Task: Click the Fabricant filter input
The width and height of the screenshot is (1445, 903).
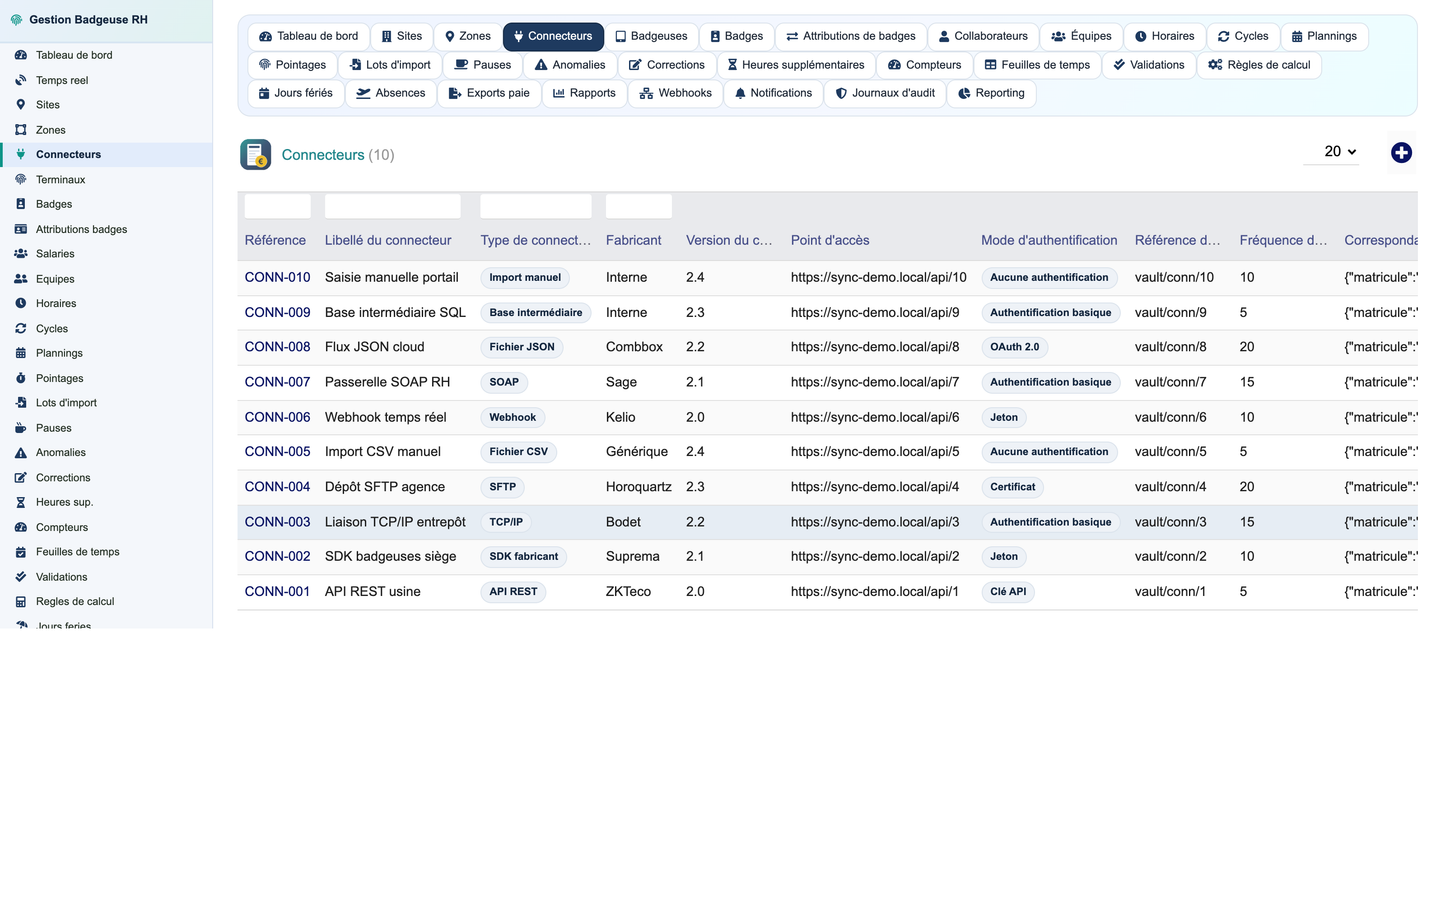Action: click(639, 206)
